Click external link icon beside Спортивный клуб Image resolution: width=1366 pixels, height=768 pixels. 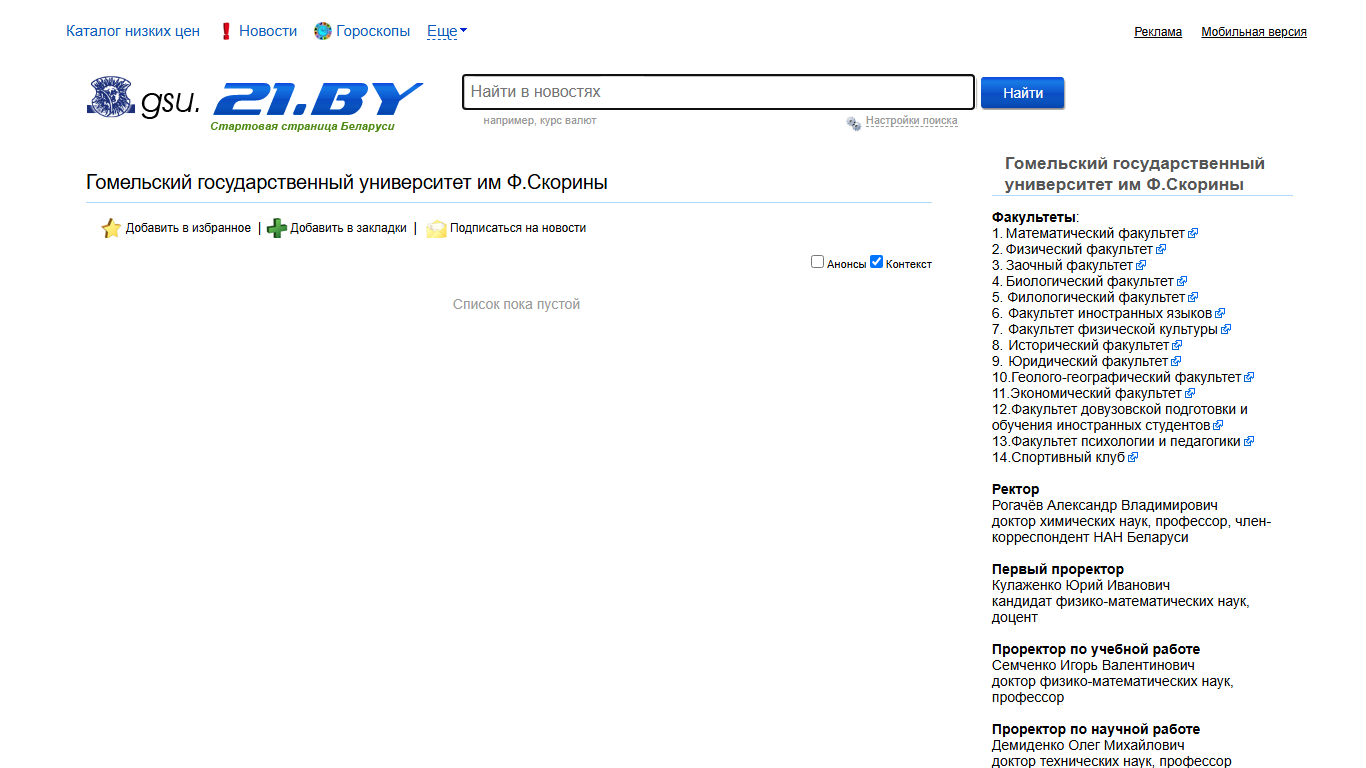coord(1133,457)
